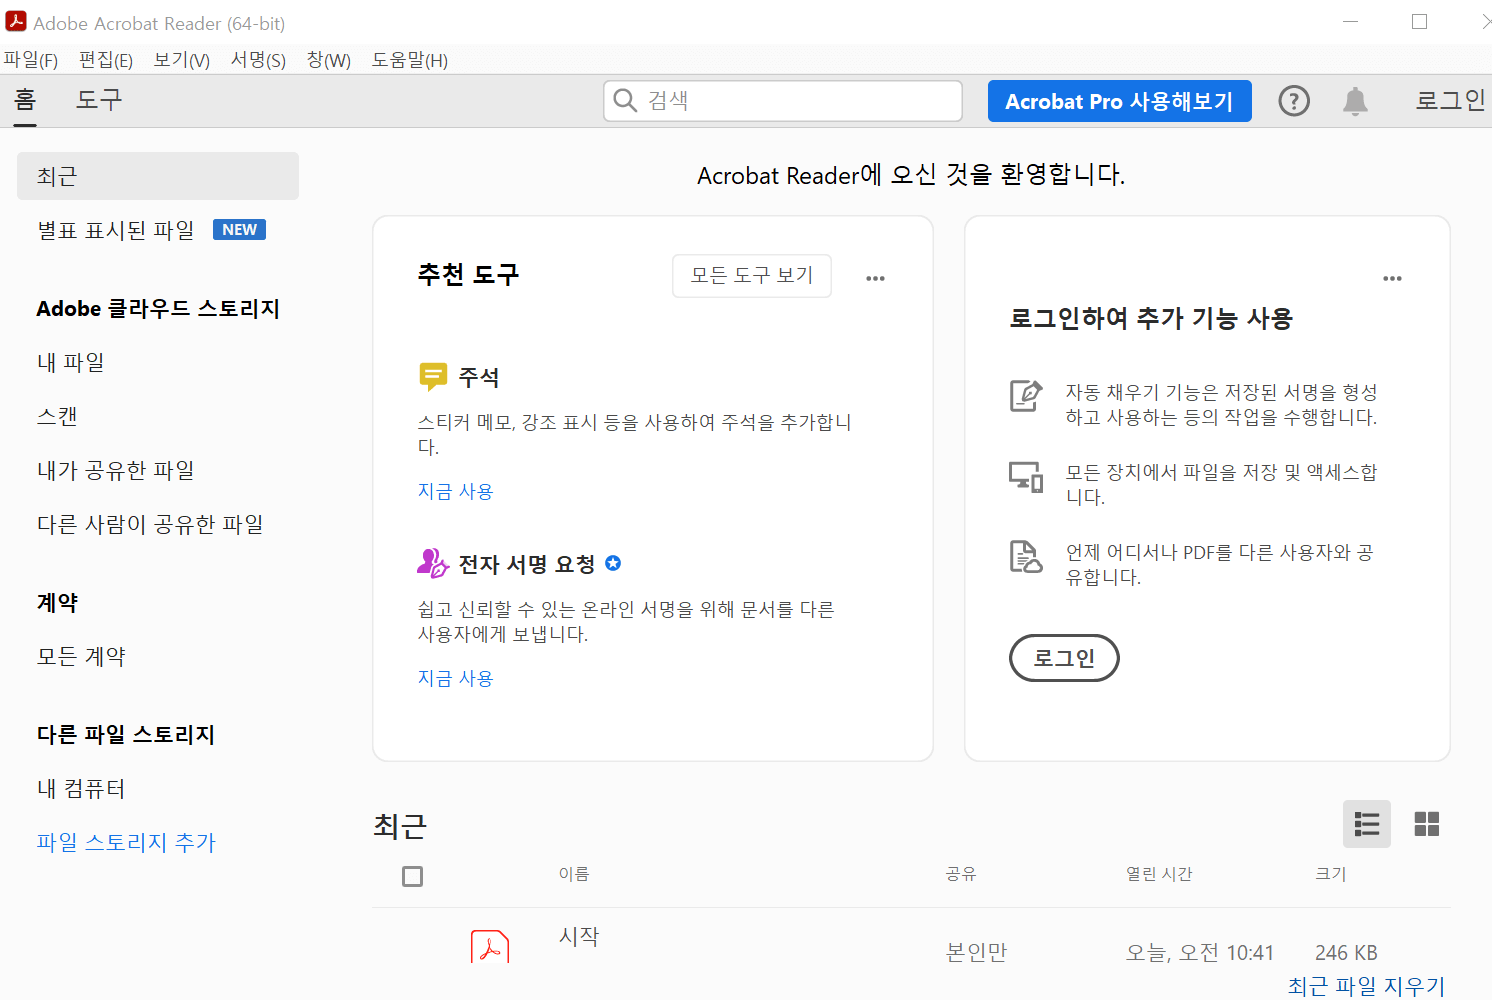Click the 전자 서명 요청 tool title
The height and width of the screenshot is (1000, 1492).
[x=527, y=564]
